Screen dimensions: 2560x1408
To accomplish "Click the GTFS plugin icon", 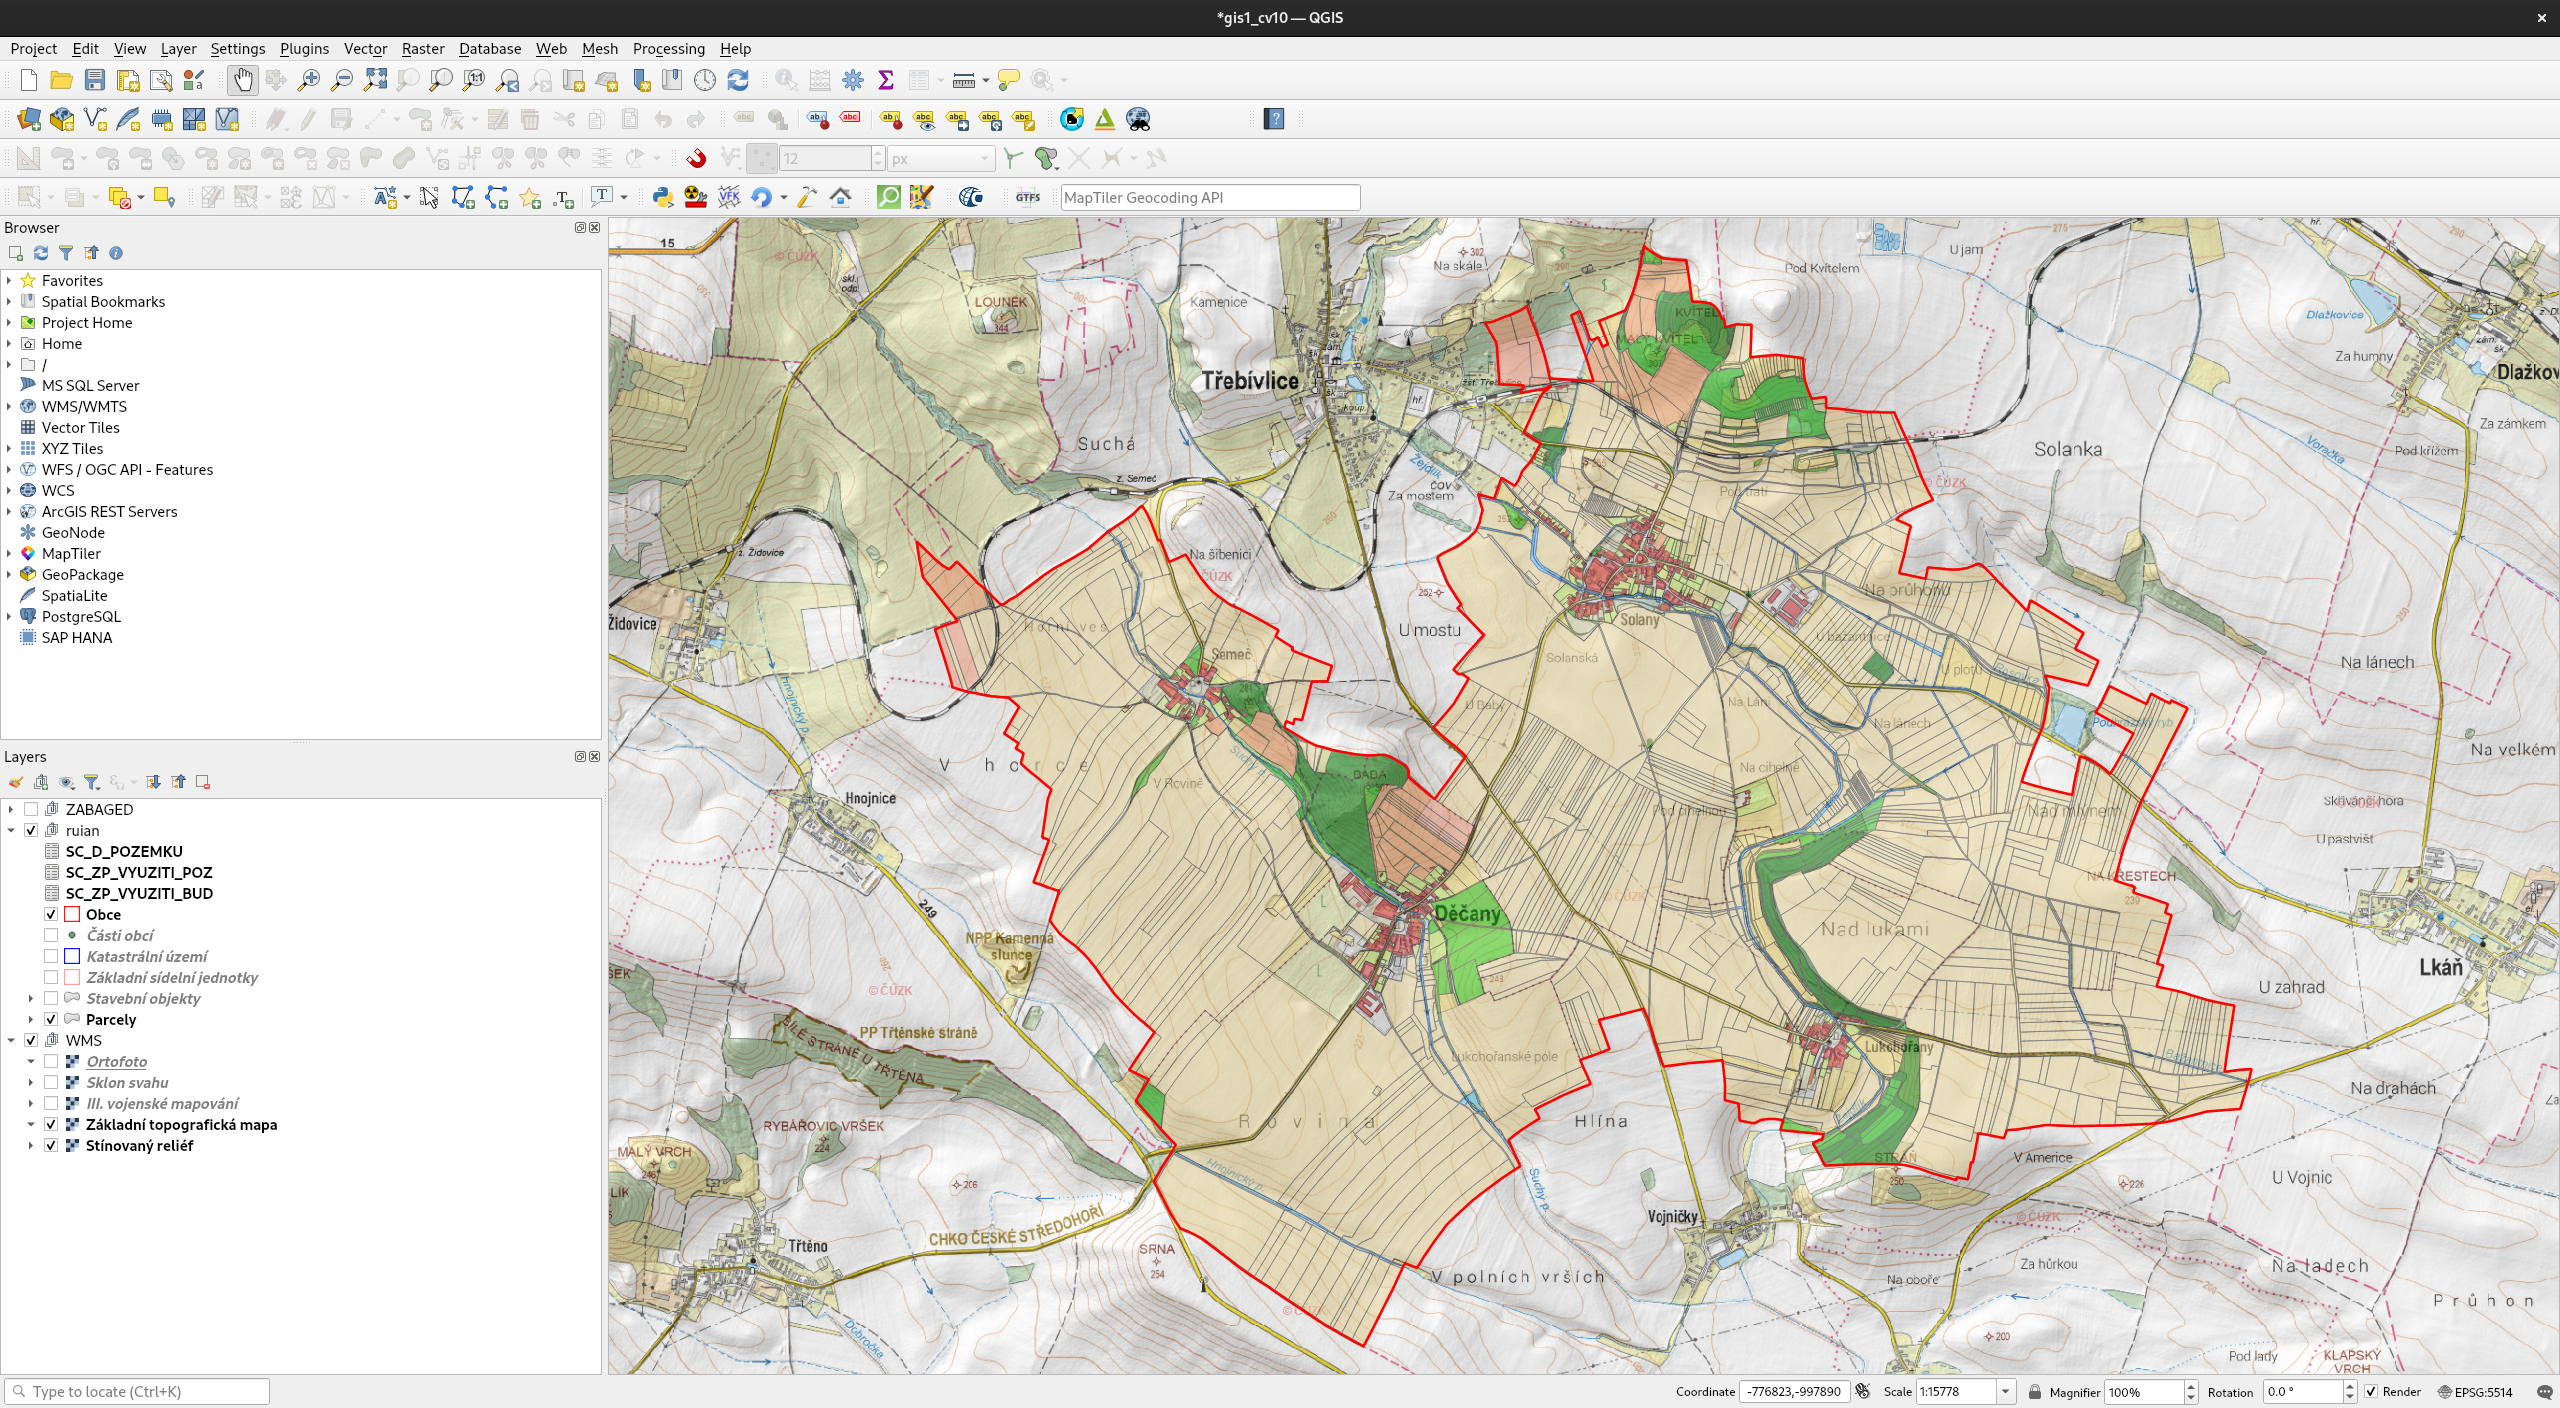I will [x=1028, y=197].
